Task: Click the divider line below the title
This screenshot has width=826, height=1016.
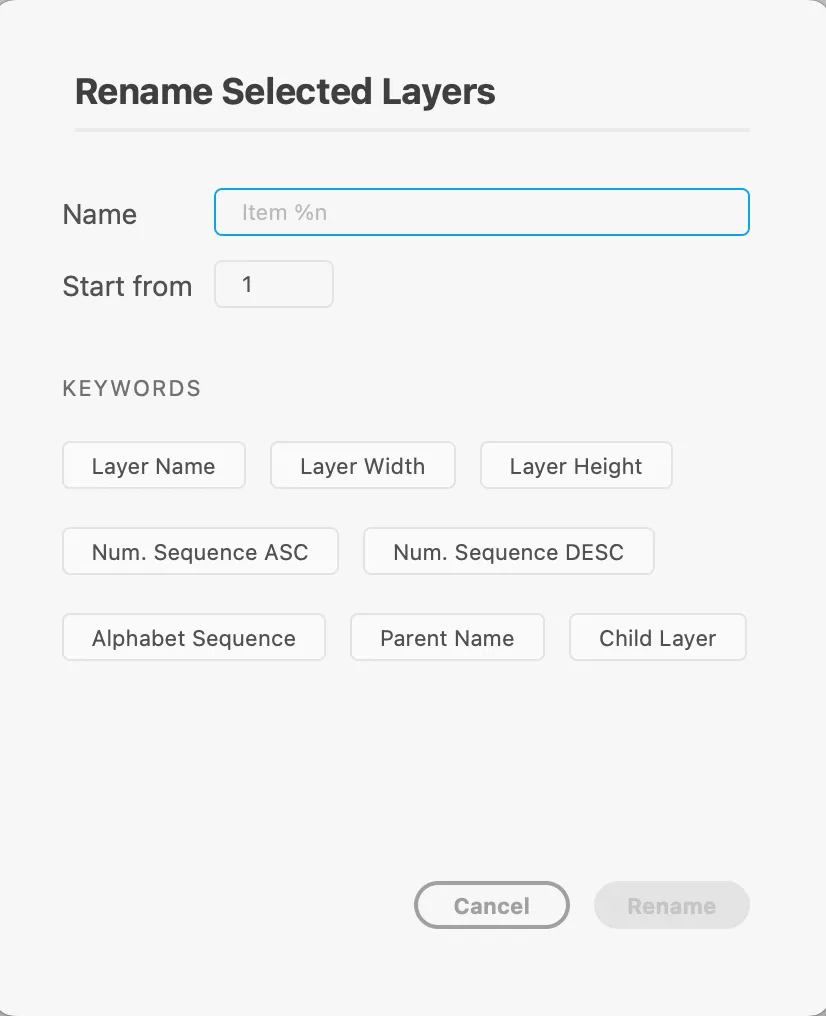Action: coord(412,130)
